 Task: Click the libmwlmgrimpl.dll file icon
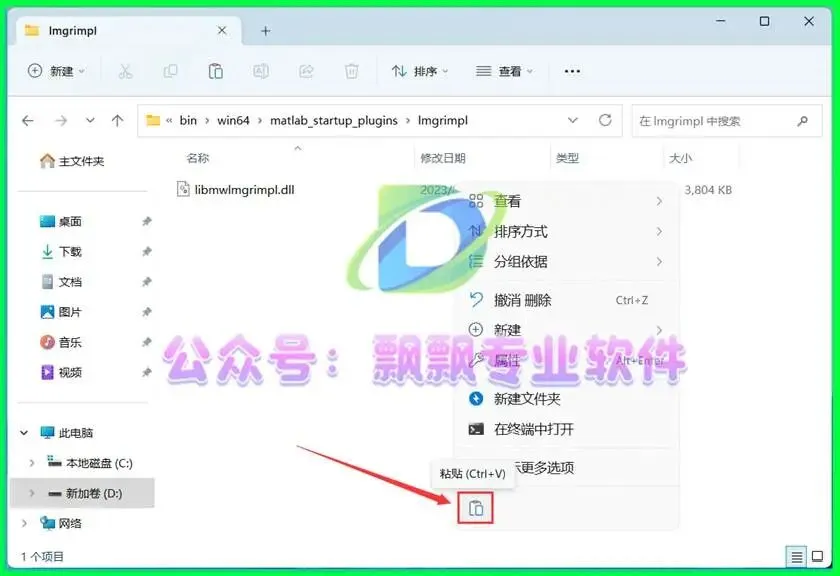(x=183, y=189)
